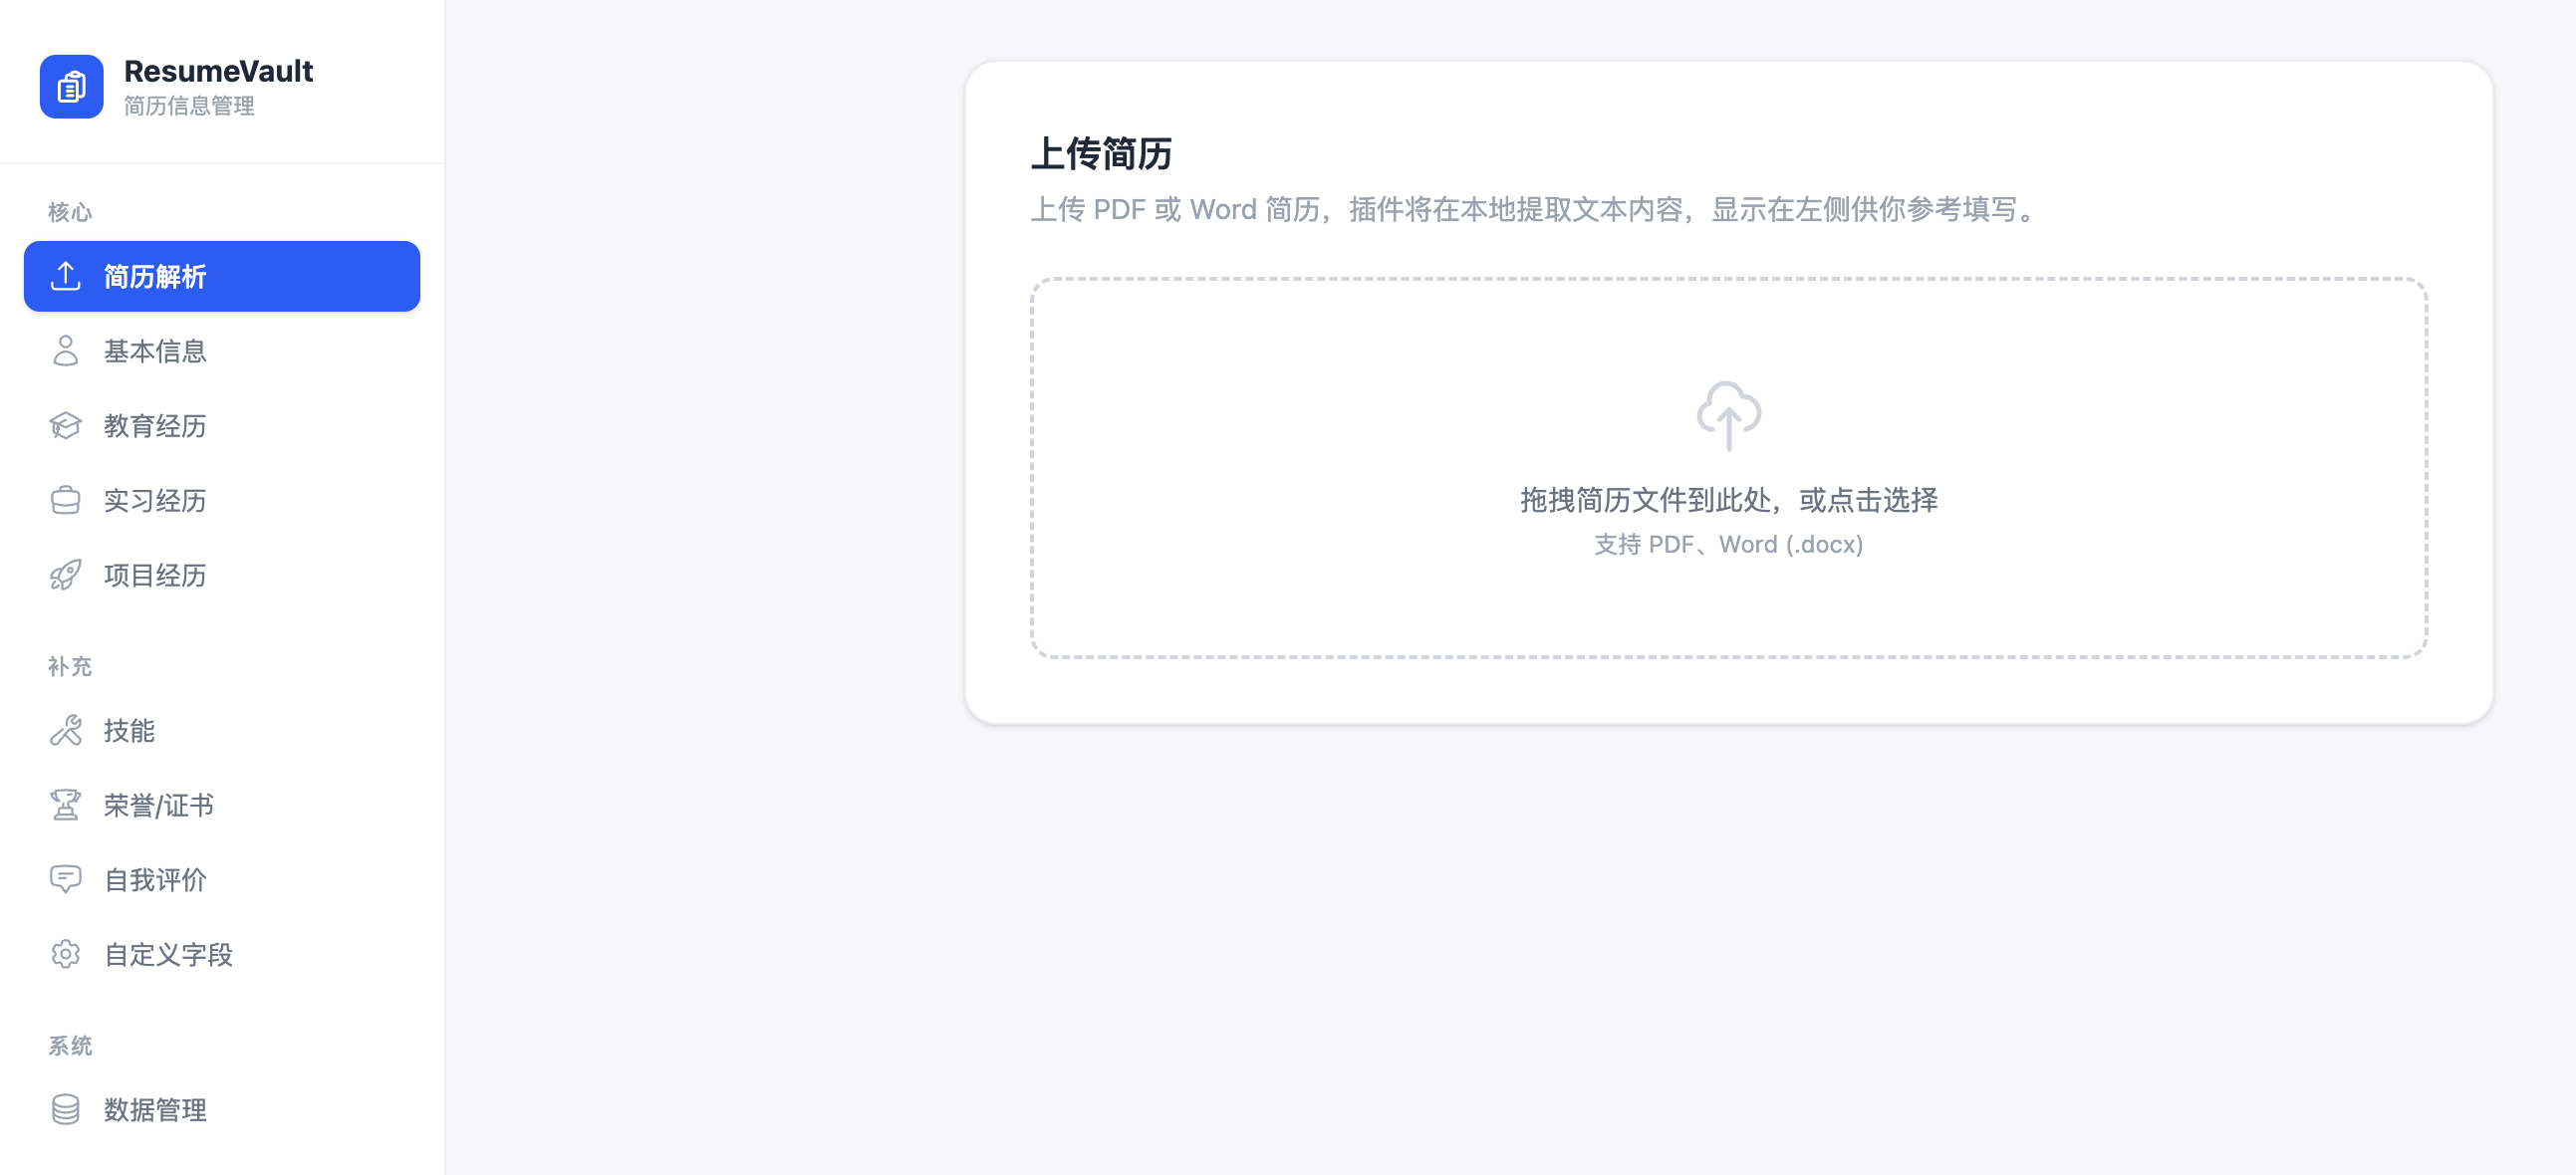The height and width of the screenshot is (1175, 2576).
Task: Open the 自定义字段 menu item
Action: point(168,954)
